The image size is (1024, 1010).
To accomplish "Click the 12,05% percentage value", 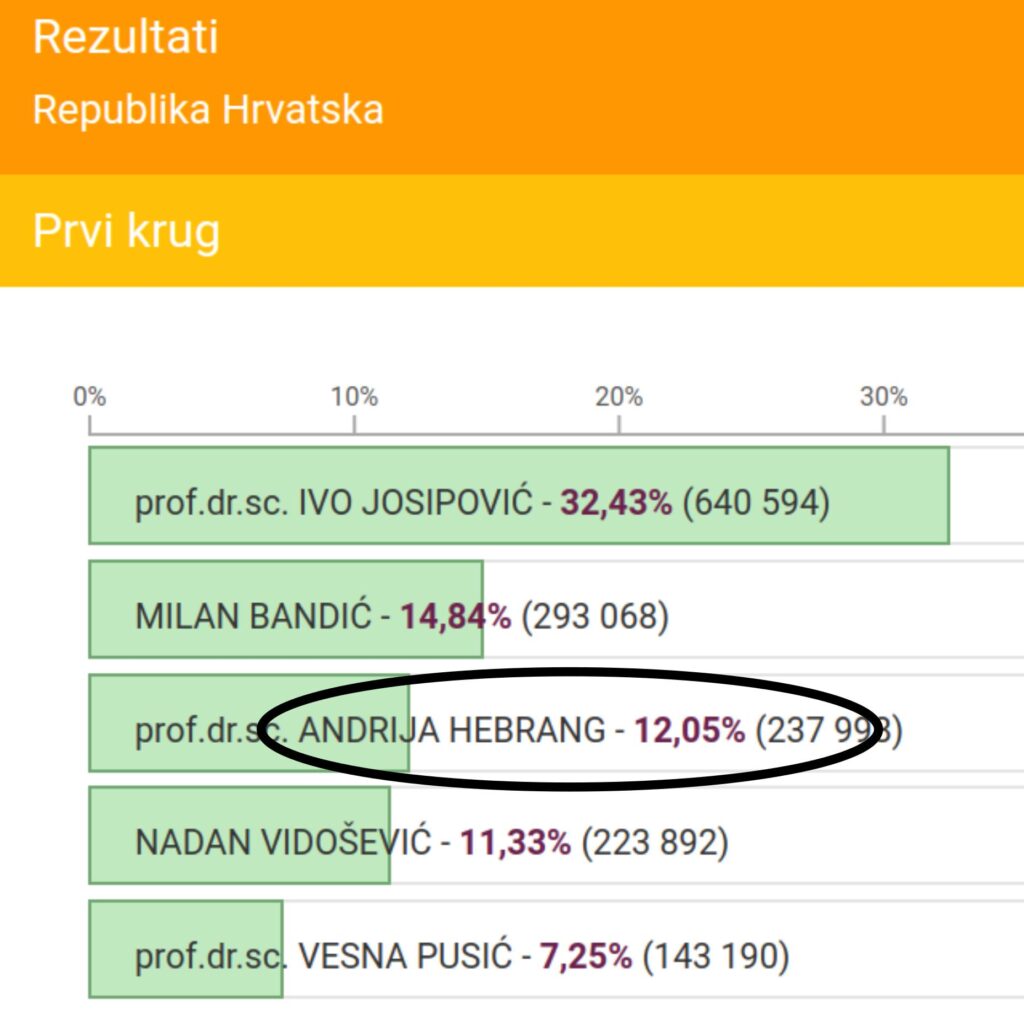I will [690, 730].
